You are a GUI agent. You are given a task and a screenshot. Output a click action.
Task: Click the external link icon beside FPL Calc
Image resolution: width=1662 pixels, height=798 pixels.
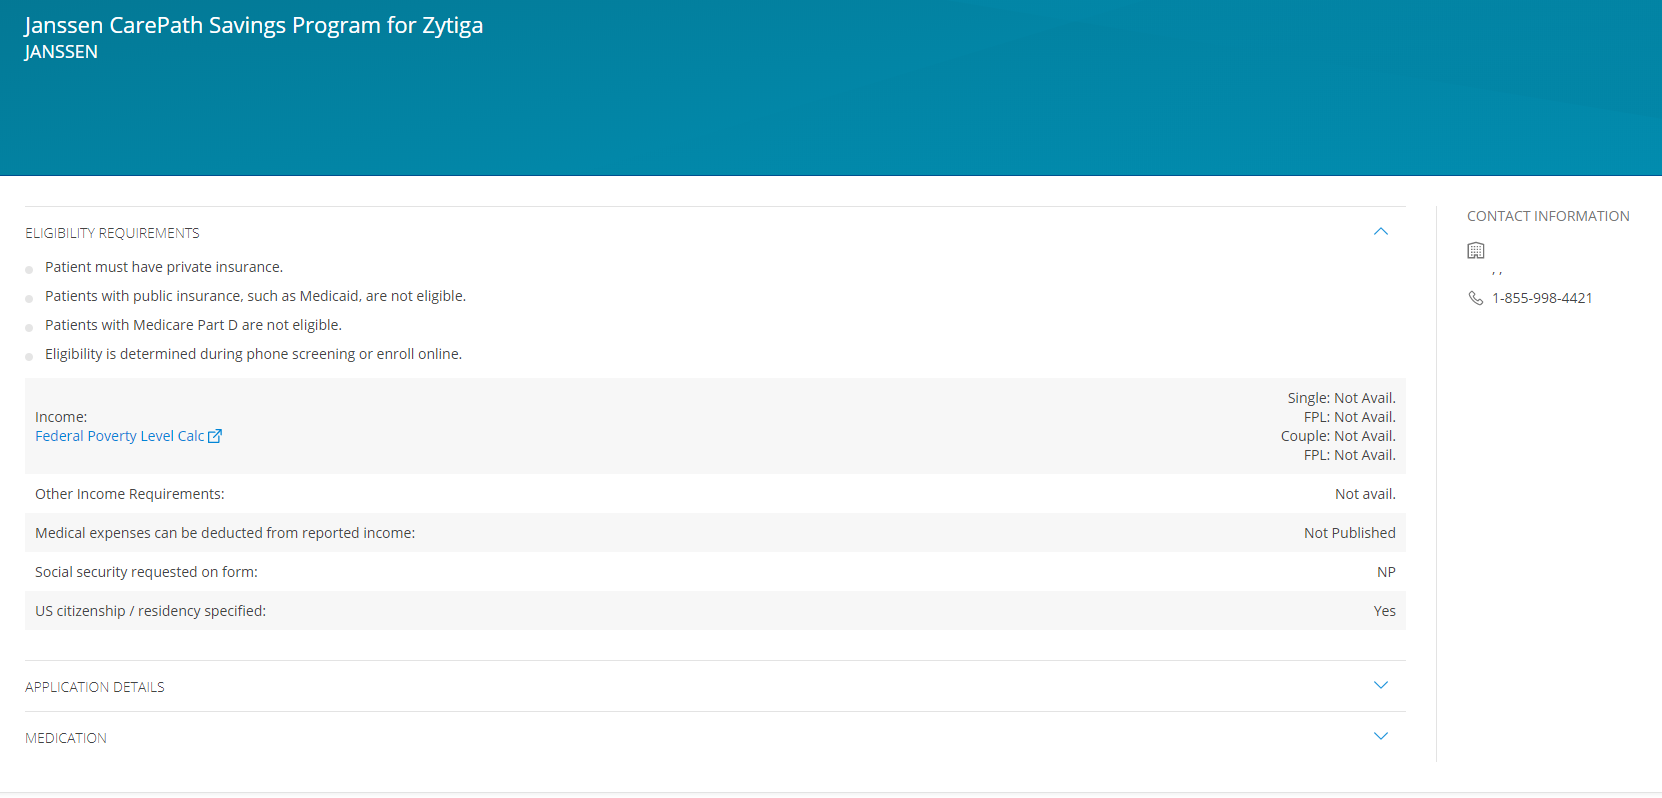215,436
